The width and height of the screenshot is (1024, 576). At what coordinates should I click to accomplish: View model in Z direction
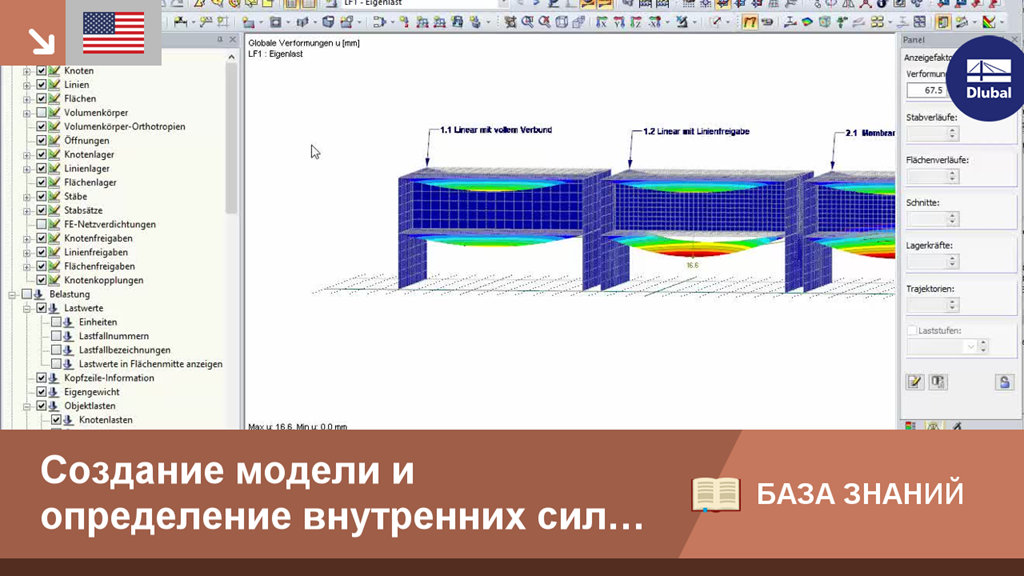click(635, 22)
